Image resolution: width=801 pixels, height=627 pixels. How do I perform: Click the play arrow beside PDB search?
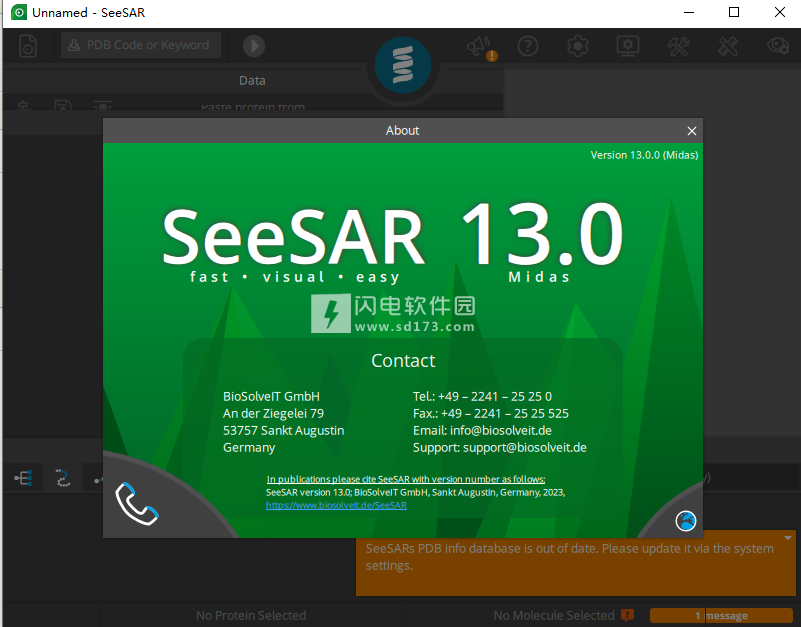click(x=254, y=46)
